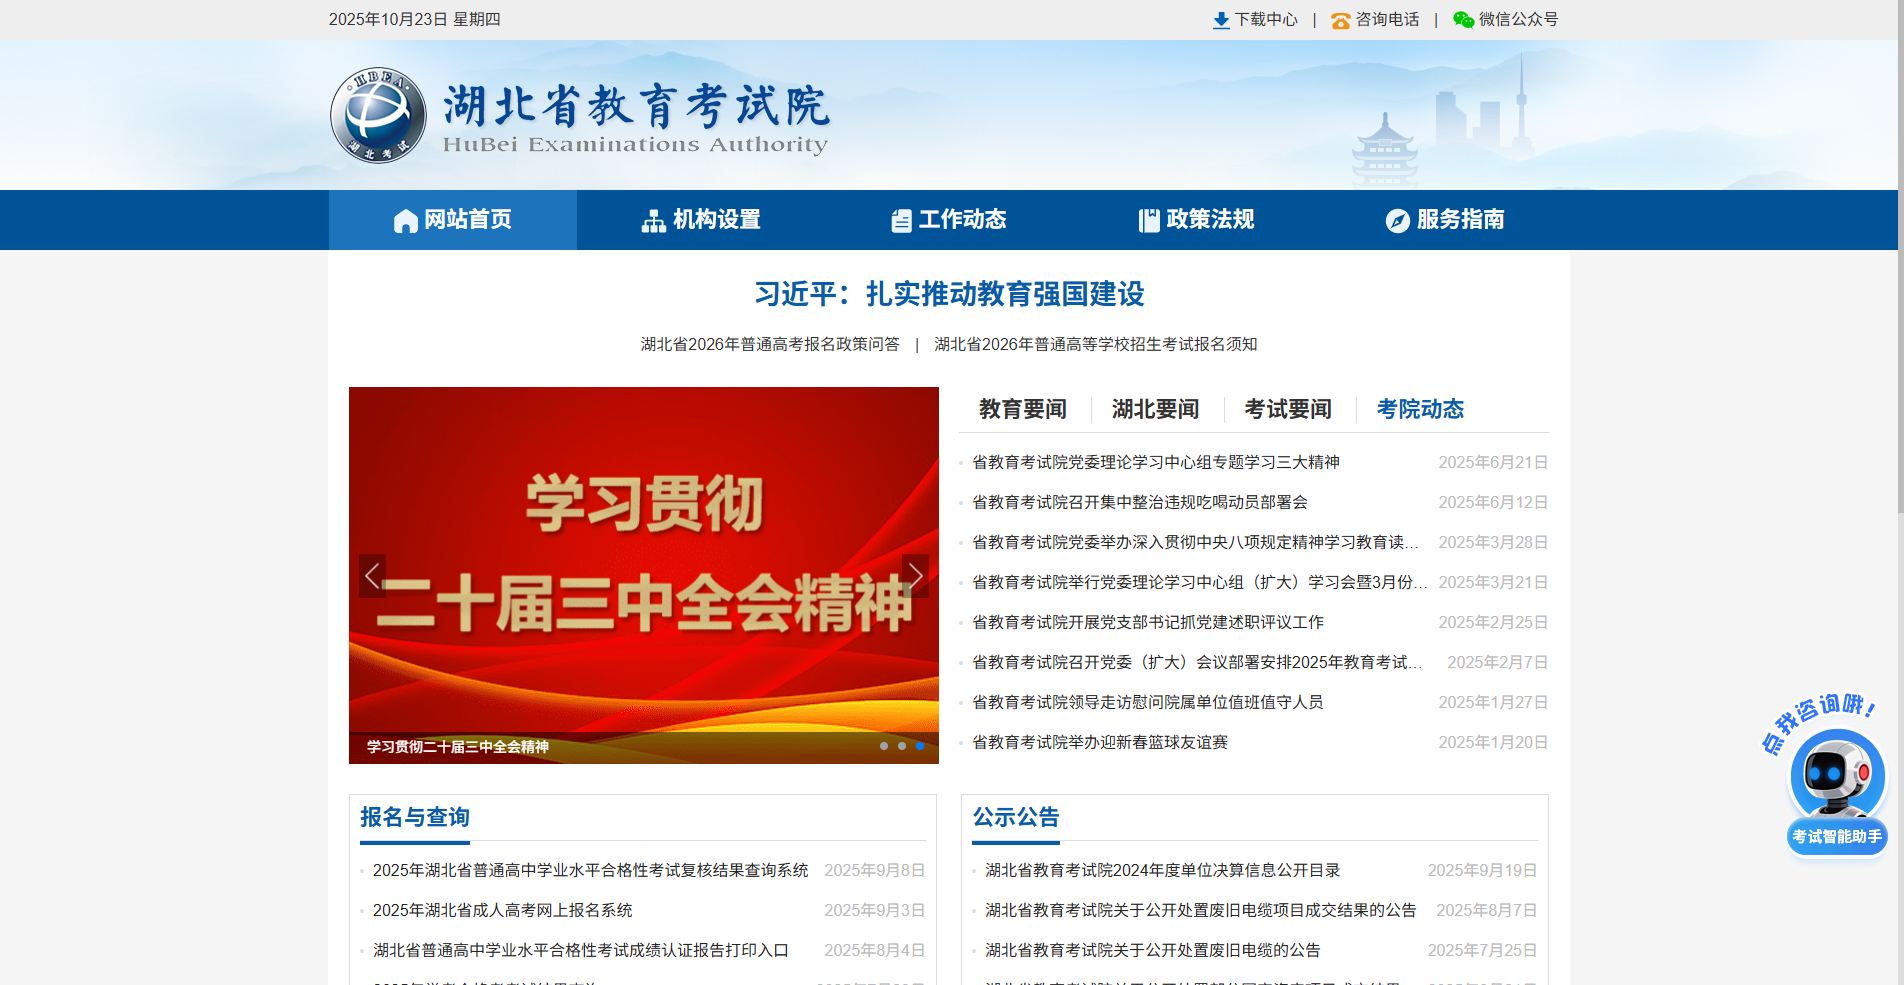Click the download icon beside 下载中心
Screen dimensions: 1904x985
(x=1221, y=19)
